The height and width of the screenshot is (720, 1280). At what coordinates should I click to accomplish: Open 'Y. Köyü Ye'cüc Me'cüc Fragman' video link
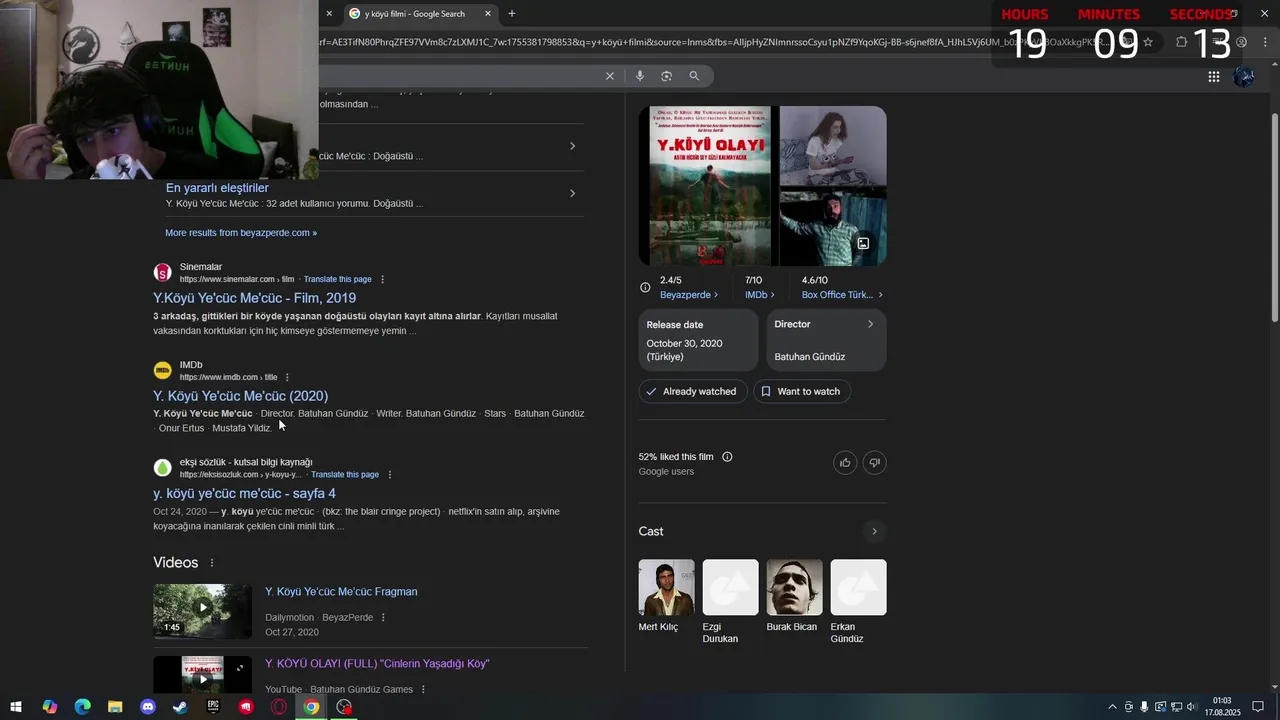coord(341,592)
